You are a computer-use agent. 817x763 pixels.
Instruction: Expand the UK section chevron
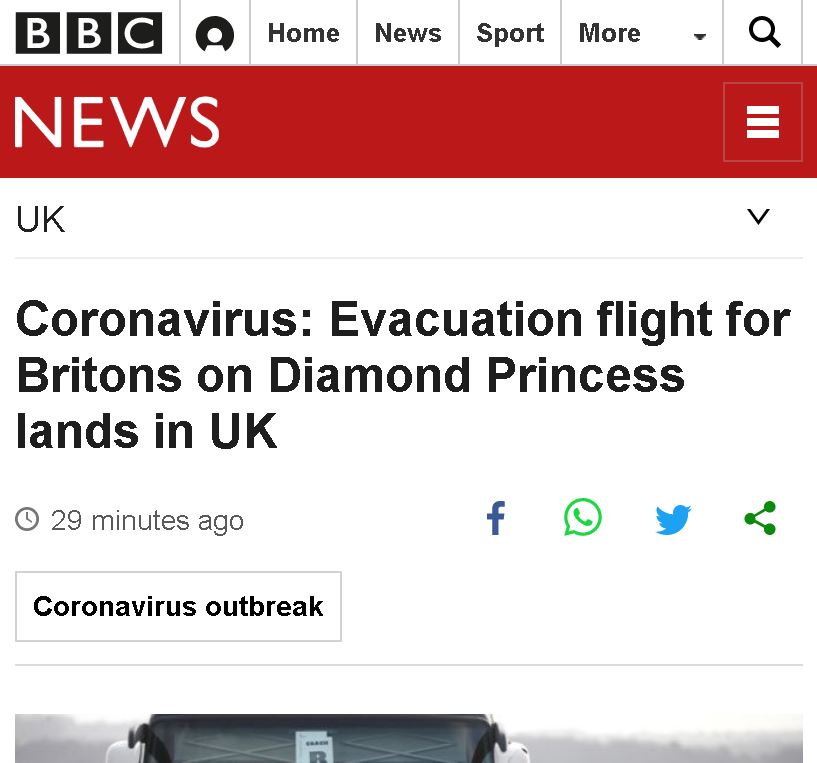759,217
